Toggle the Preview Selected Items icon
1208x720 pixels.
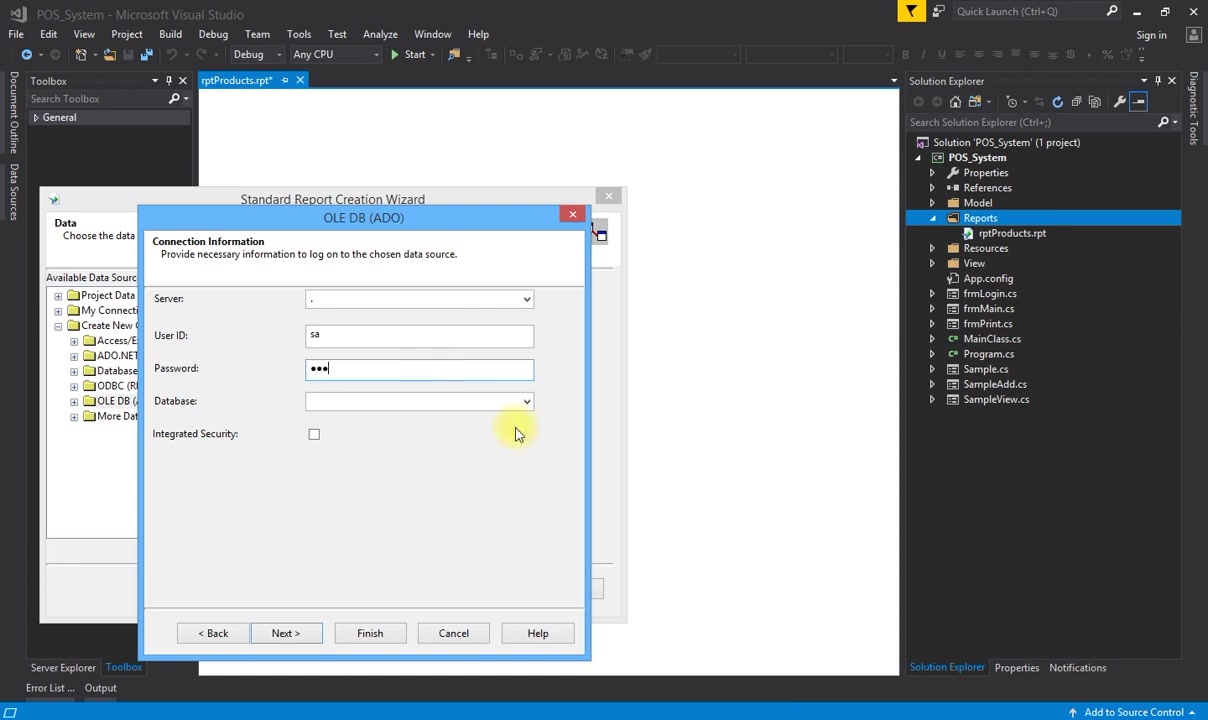click(x=1139, y=102)
